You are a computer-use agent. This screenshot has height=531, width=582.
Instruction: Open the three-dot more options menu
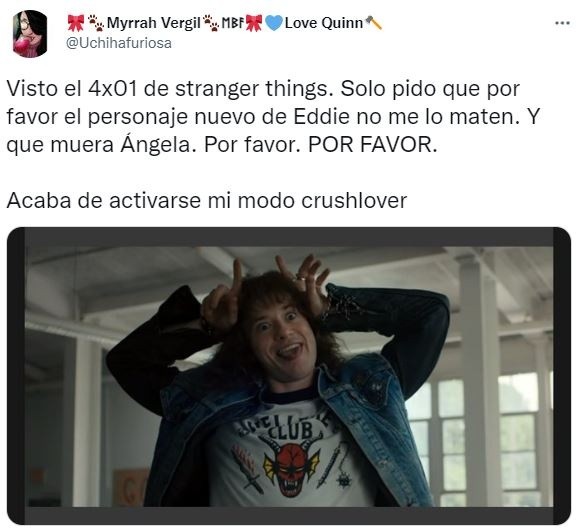pos(562,23)
